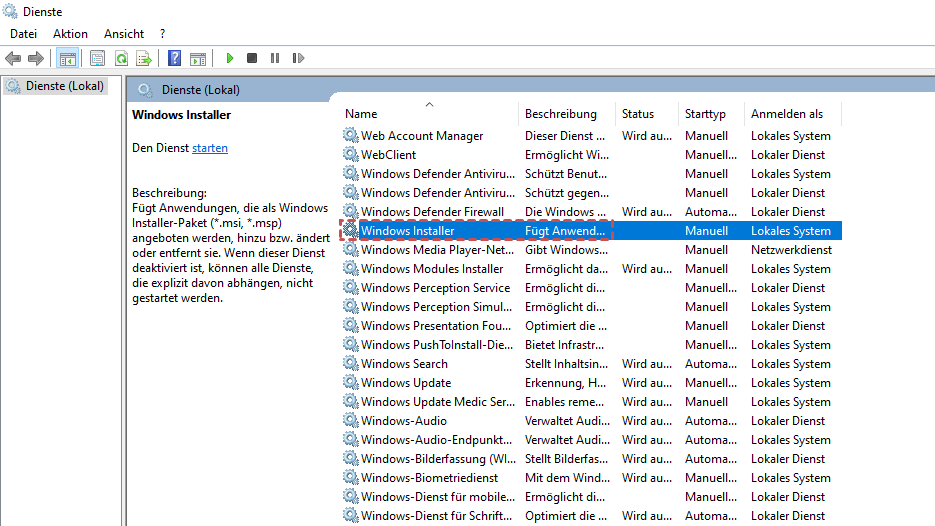
Task: Open the Ansicht menu
Action: point(124,34)
